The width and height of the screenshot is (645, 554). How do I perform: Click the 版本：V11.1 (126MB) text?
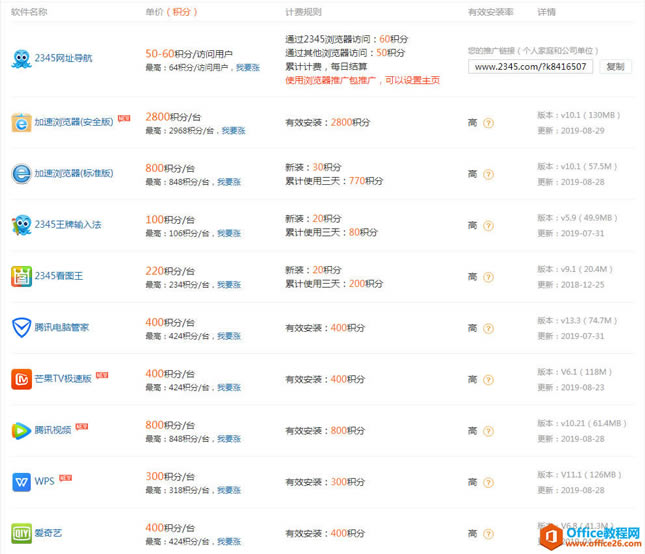pos(579,475)
